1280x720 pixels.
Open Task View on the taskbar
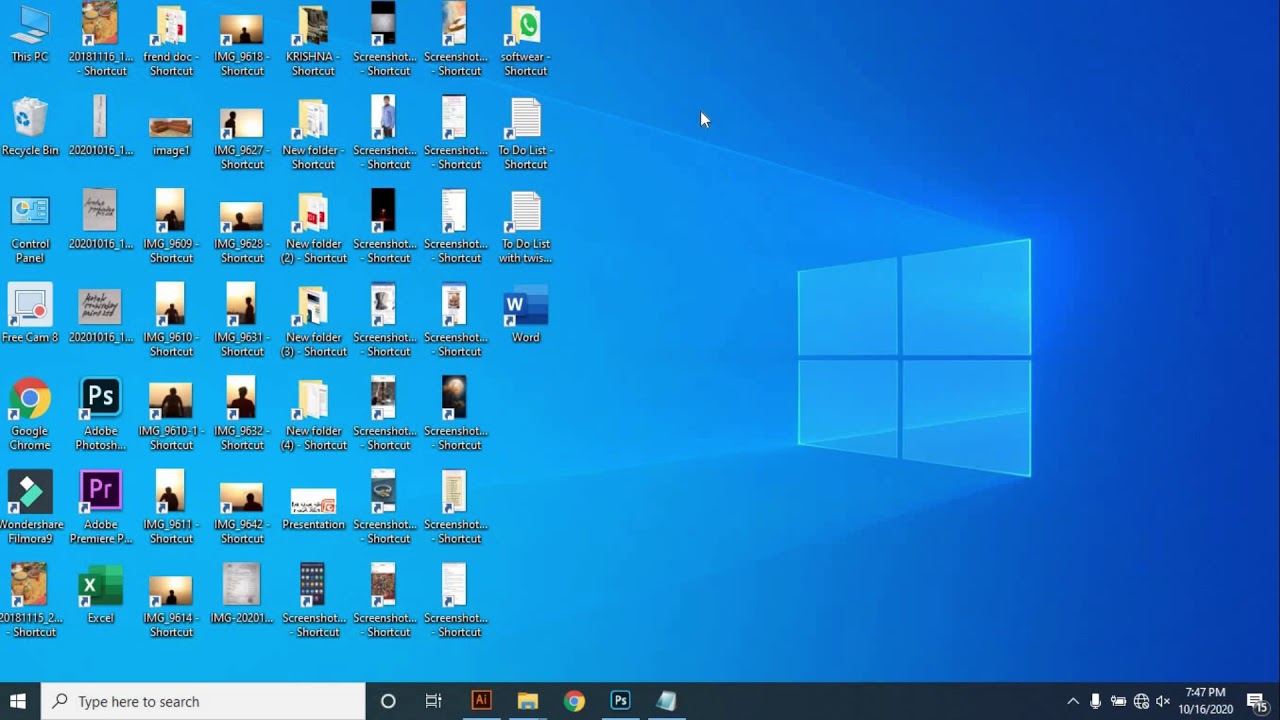point(434,701)
